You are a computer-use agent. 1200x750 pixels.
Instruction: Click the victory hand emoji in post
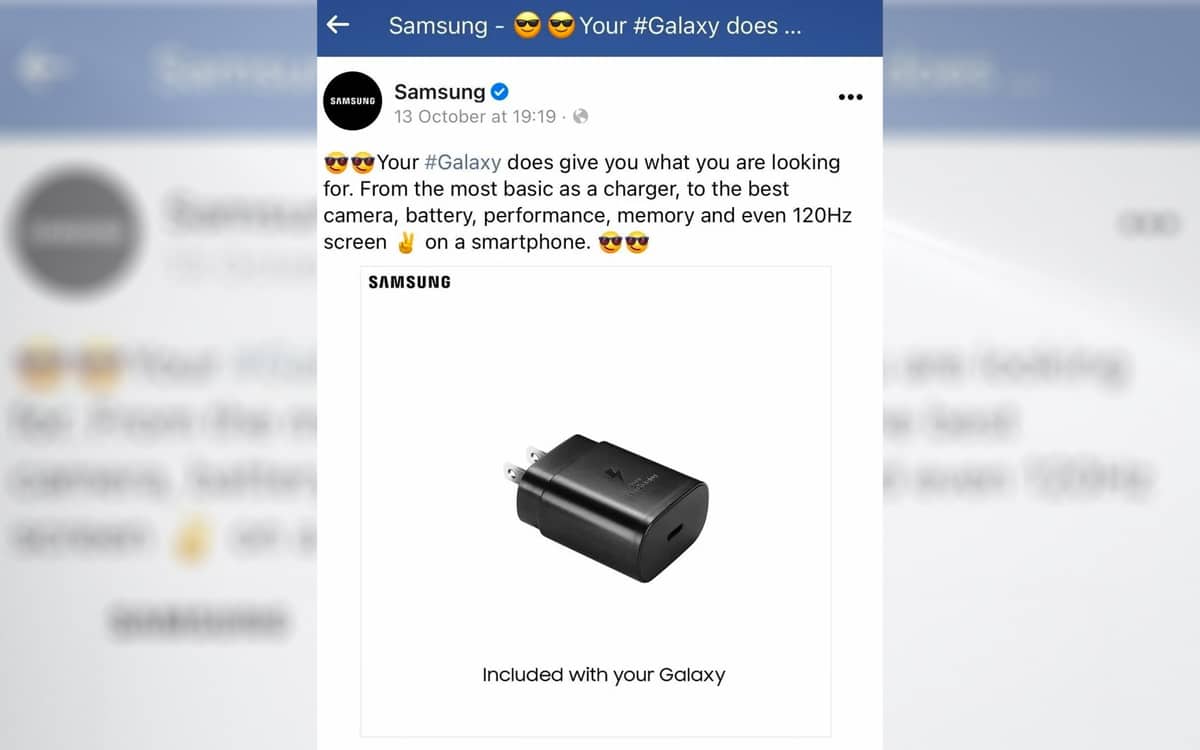405,242
